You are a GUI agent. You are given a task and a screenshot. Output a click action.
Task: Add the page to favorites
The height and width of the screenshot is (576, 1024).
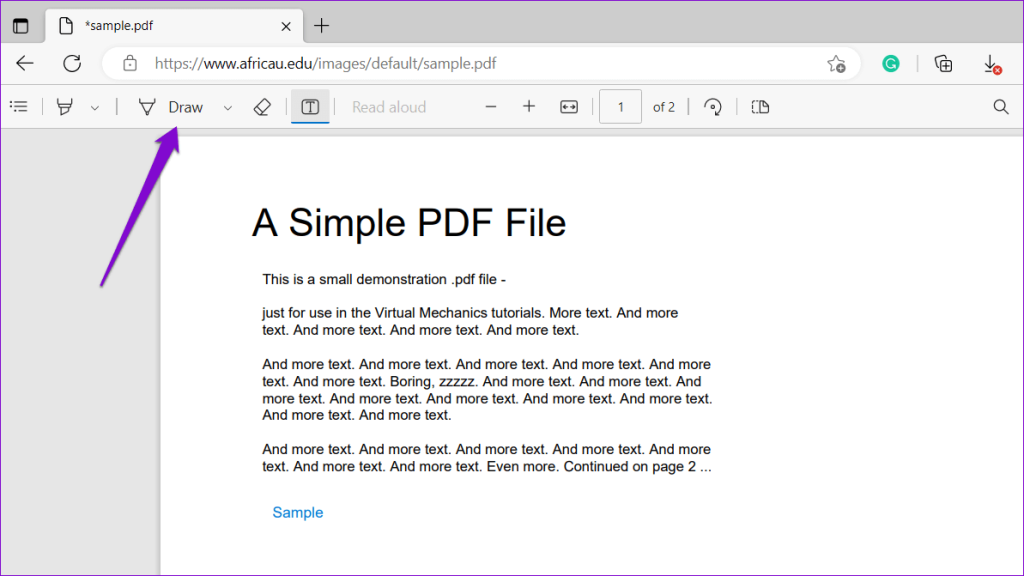837,62
